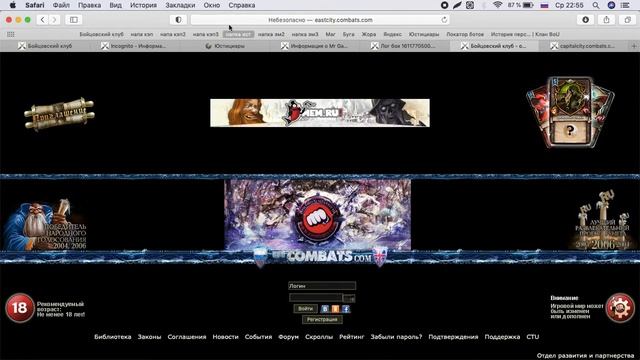
Task: Go forward with Safari's forward arrow
Action: click(54, 20)
